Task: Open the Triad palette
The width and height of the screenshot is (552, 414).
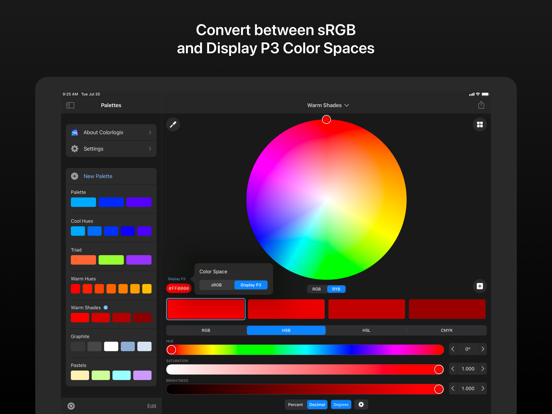Action: (x=111, y=256)
